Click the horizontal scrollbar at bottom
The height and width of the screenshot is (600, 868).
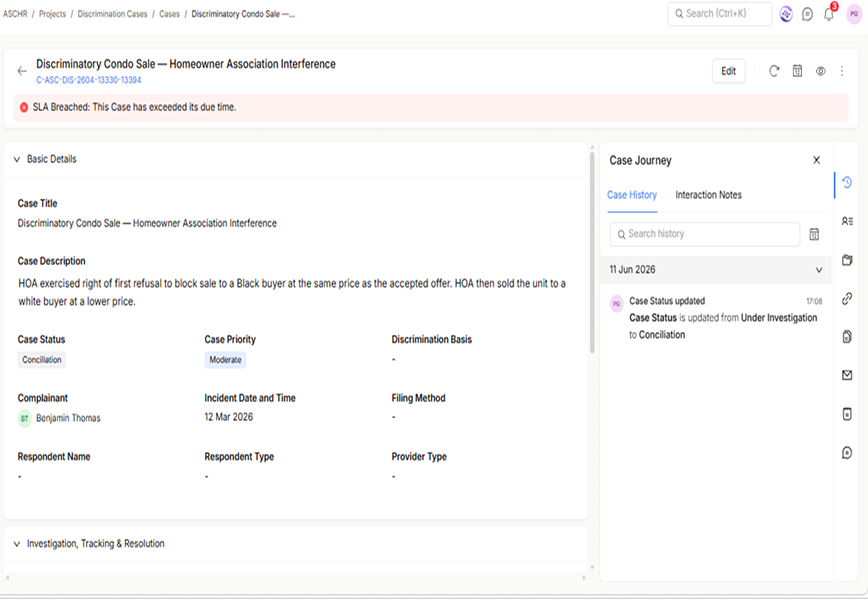point(295,577)
